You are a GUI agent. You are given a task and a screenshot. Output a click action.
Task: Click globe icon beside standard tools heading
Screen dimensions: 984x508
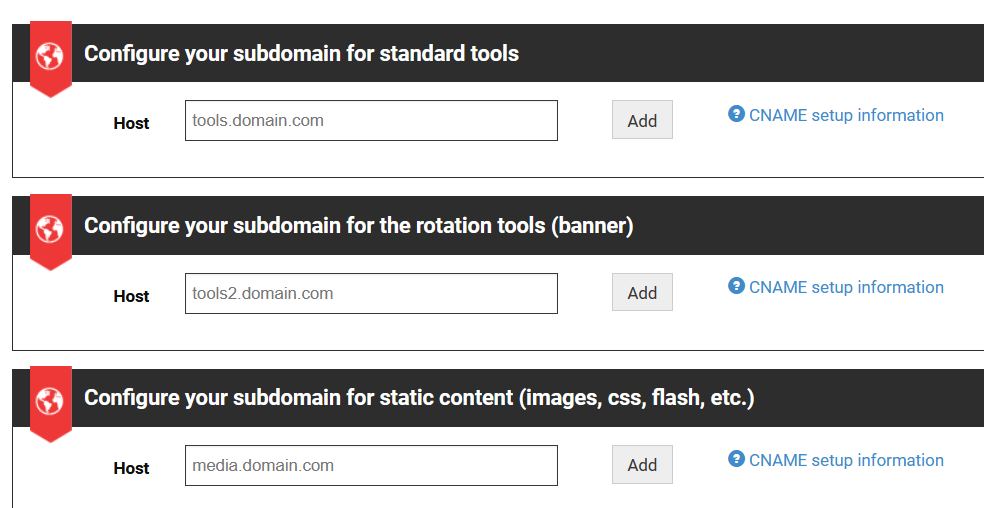(x=50, y=57)
